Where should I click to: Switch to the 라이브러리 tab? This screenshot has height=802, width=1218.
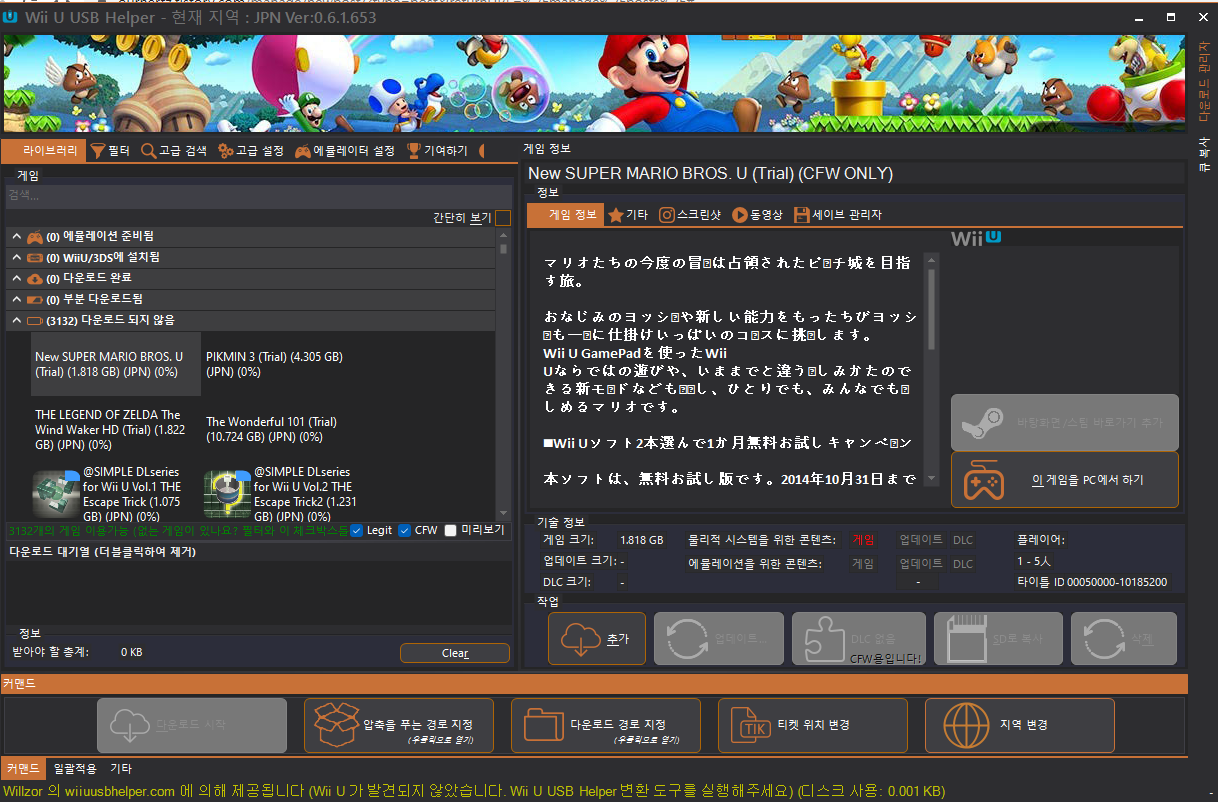tap(43, 151)
